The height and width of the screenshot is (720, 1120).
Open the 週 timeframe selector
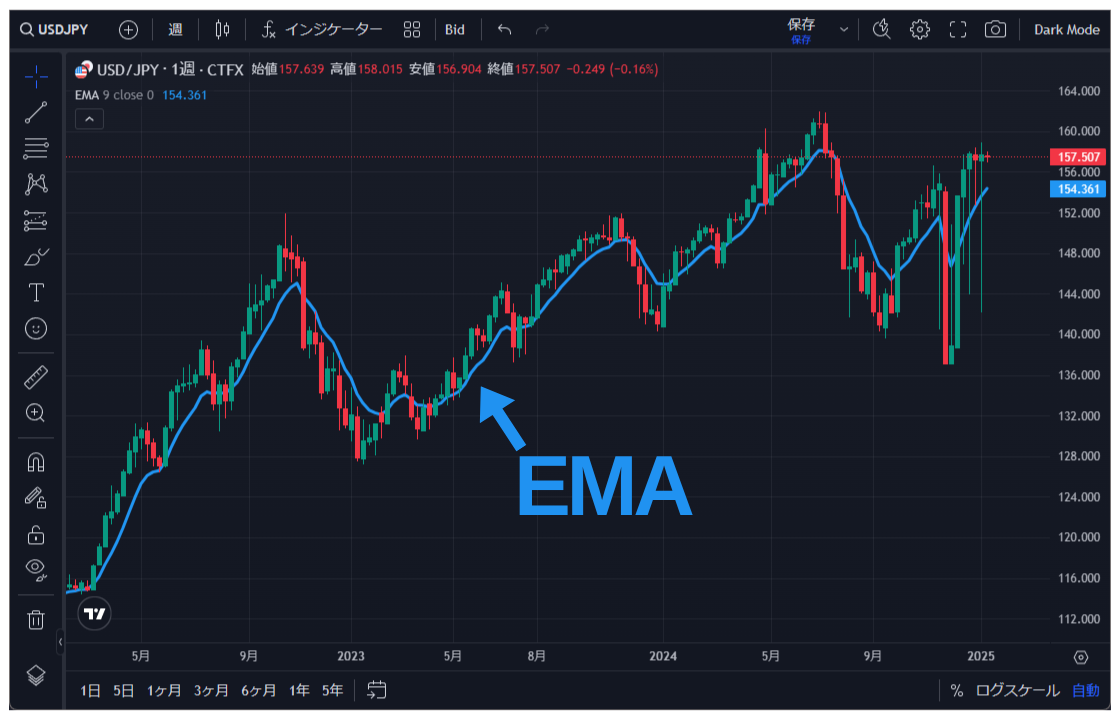(175, 30)
